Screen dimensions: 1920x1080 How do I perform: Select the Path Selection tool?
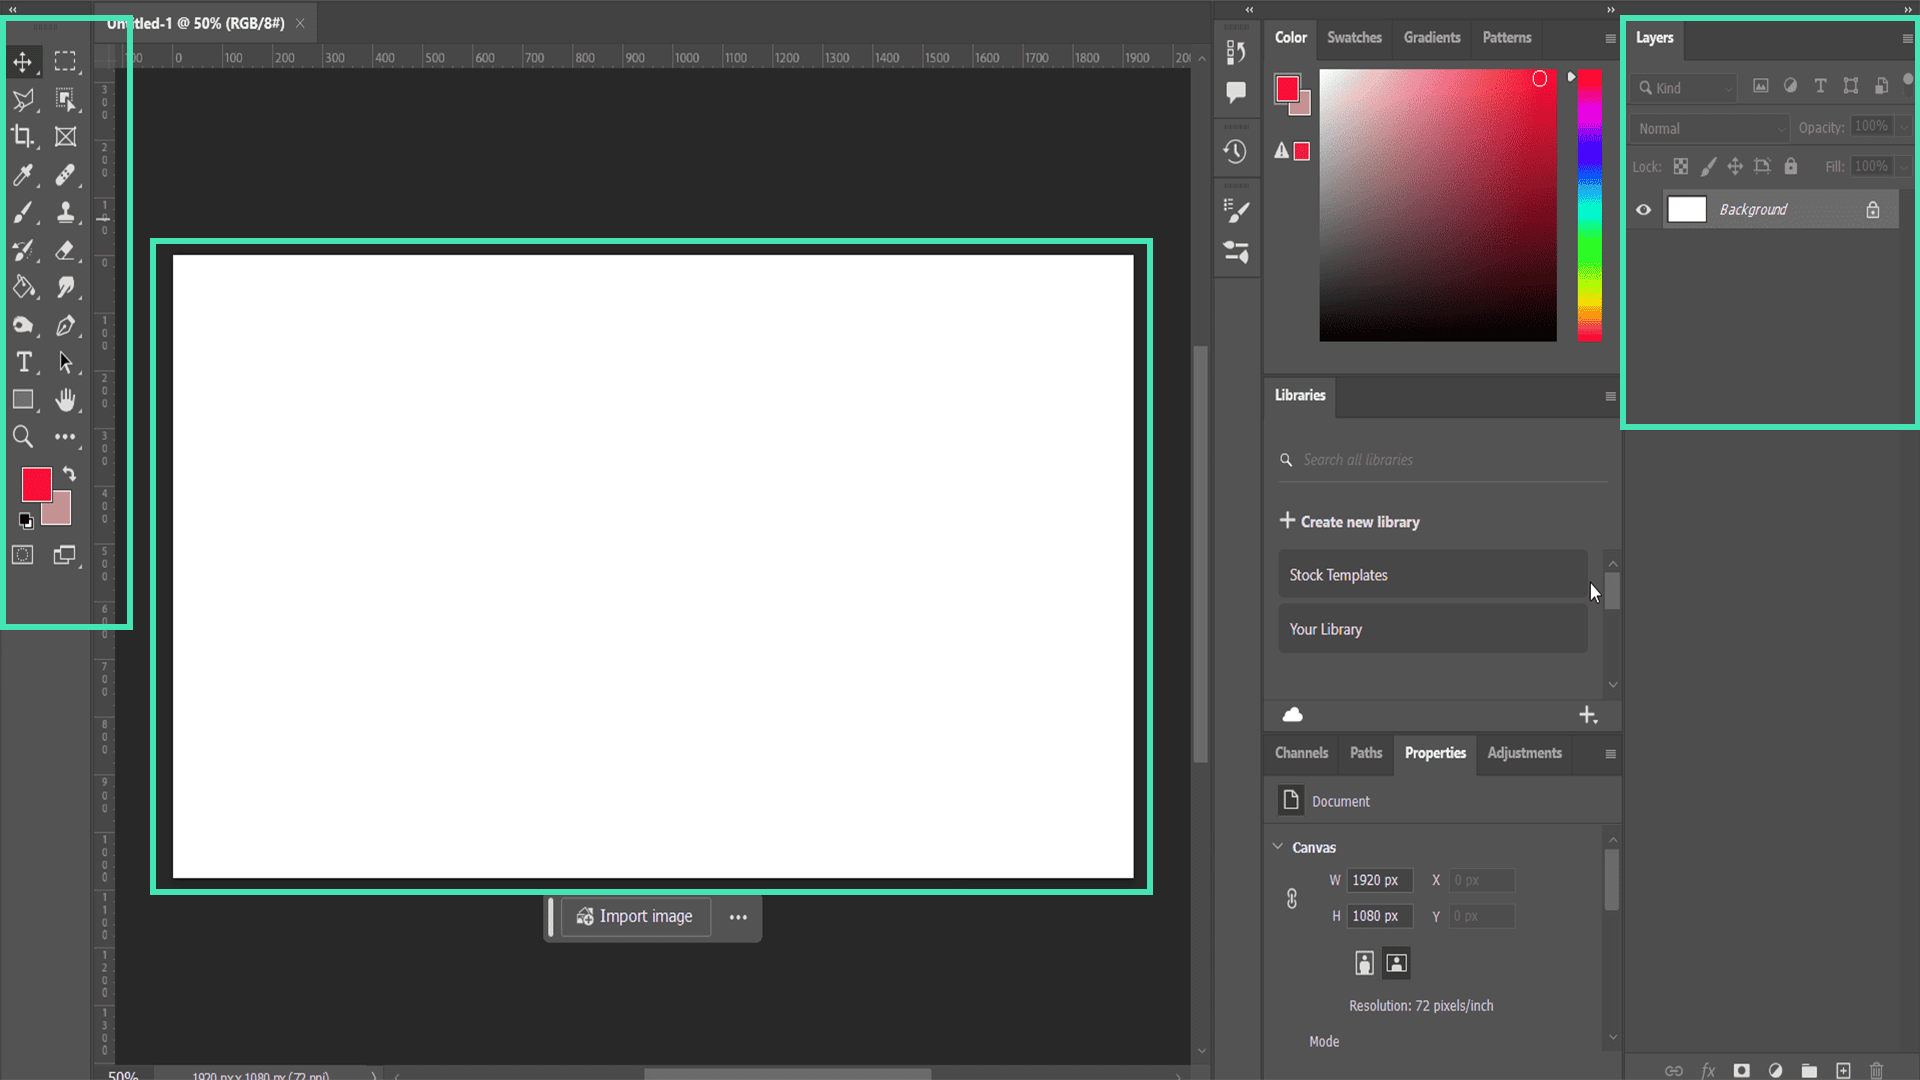point(65,362)
